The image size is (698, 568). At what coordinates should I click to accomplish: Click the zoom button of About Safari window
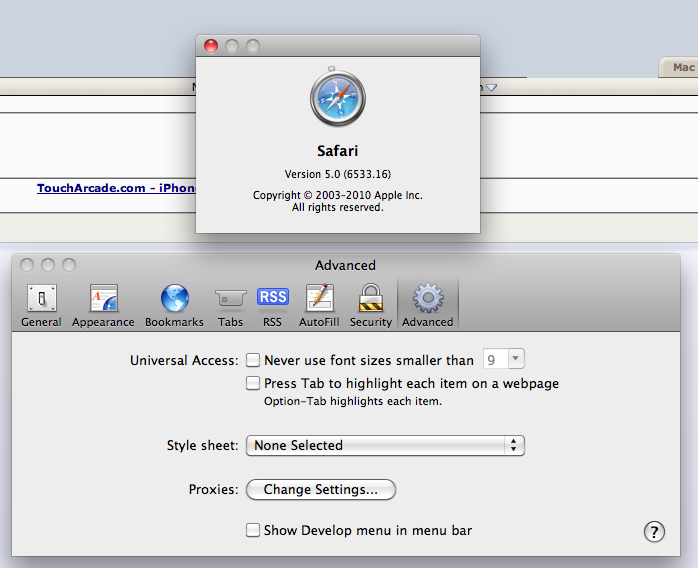click(253, 46)
